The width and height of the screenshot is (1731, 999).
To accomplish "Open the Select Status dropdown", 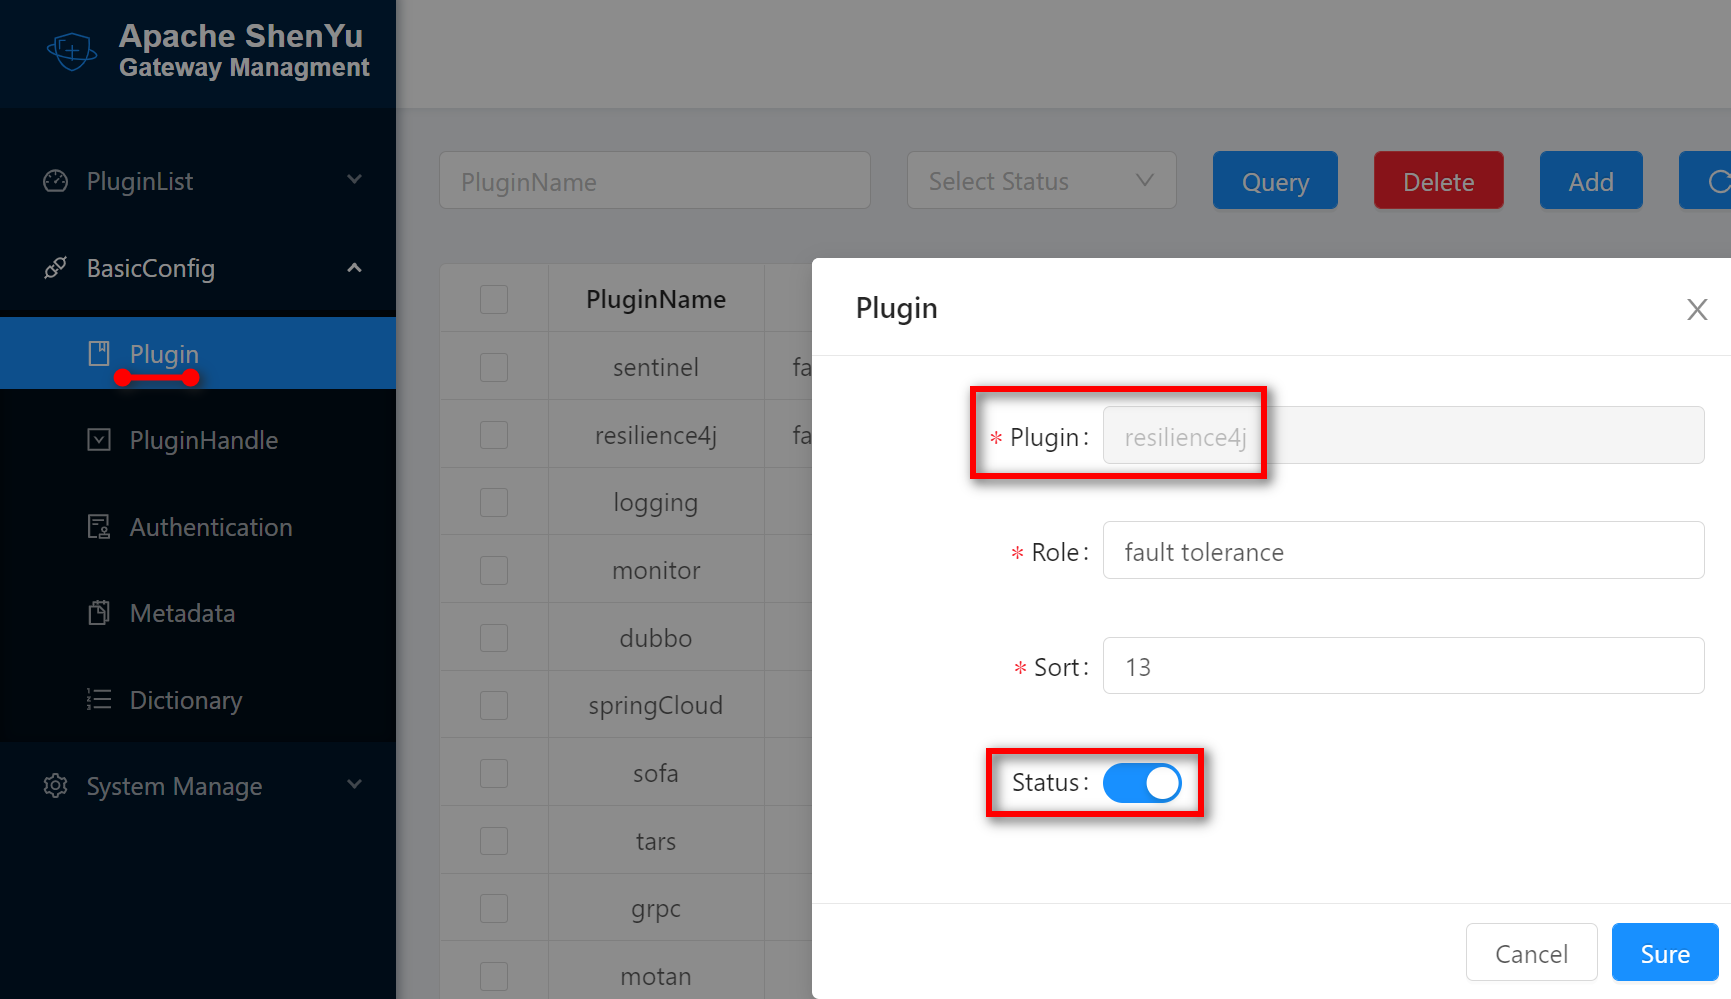I will pos(1041,181).
